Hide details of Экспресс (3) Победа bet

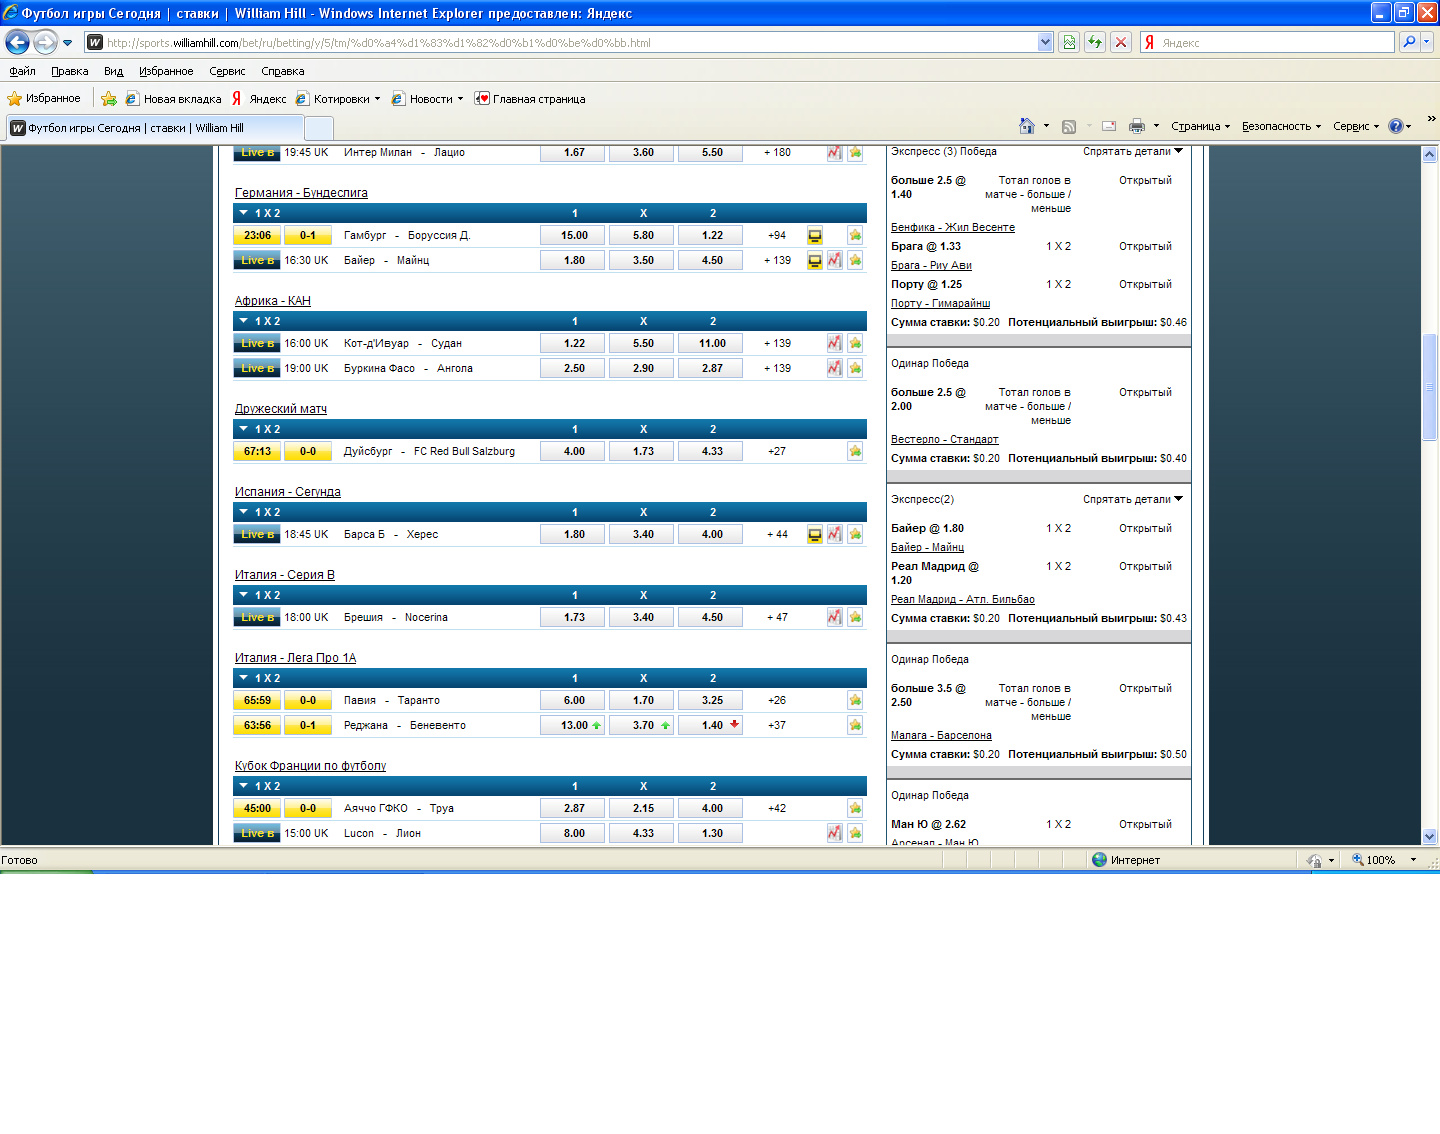pos(1132,152)
